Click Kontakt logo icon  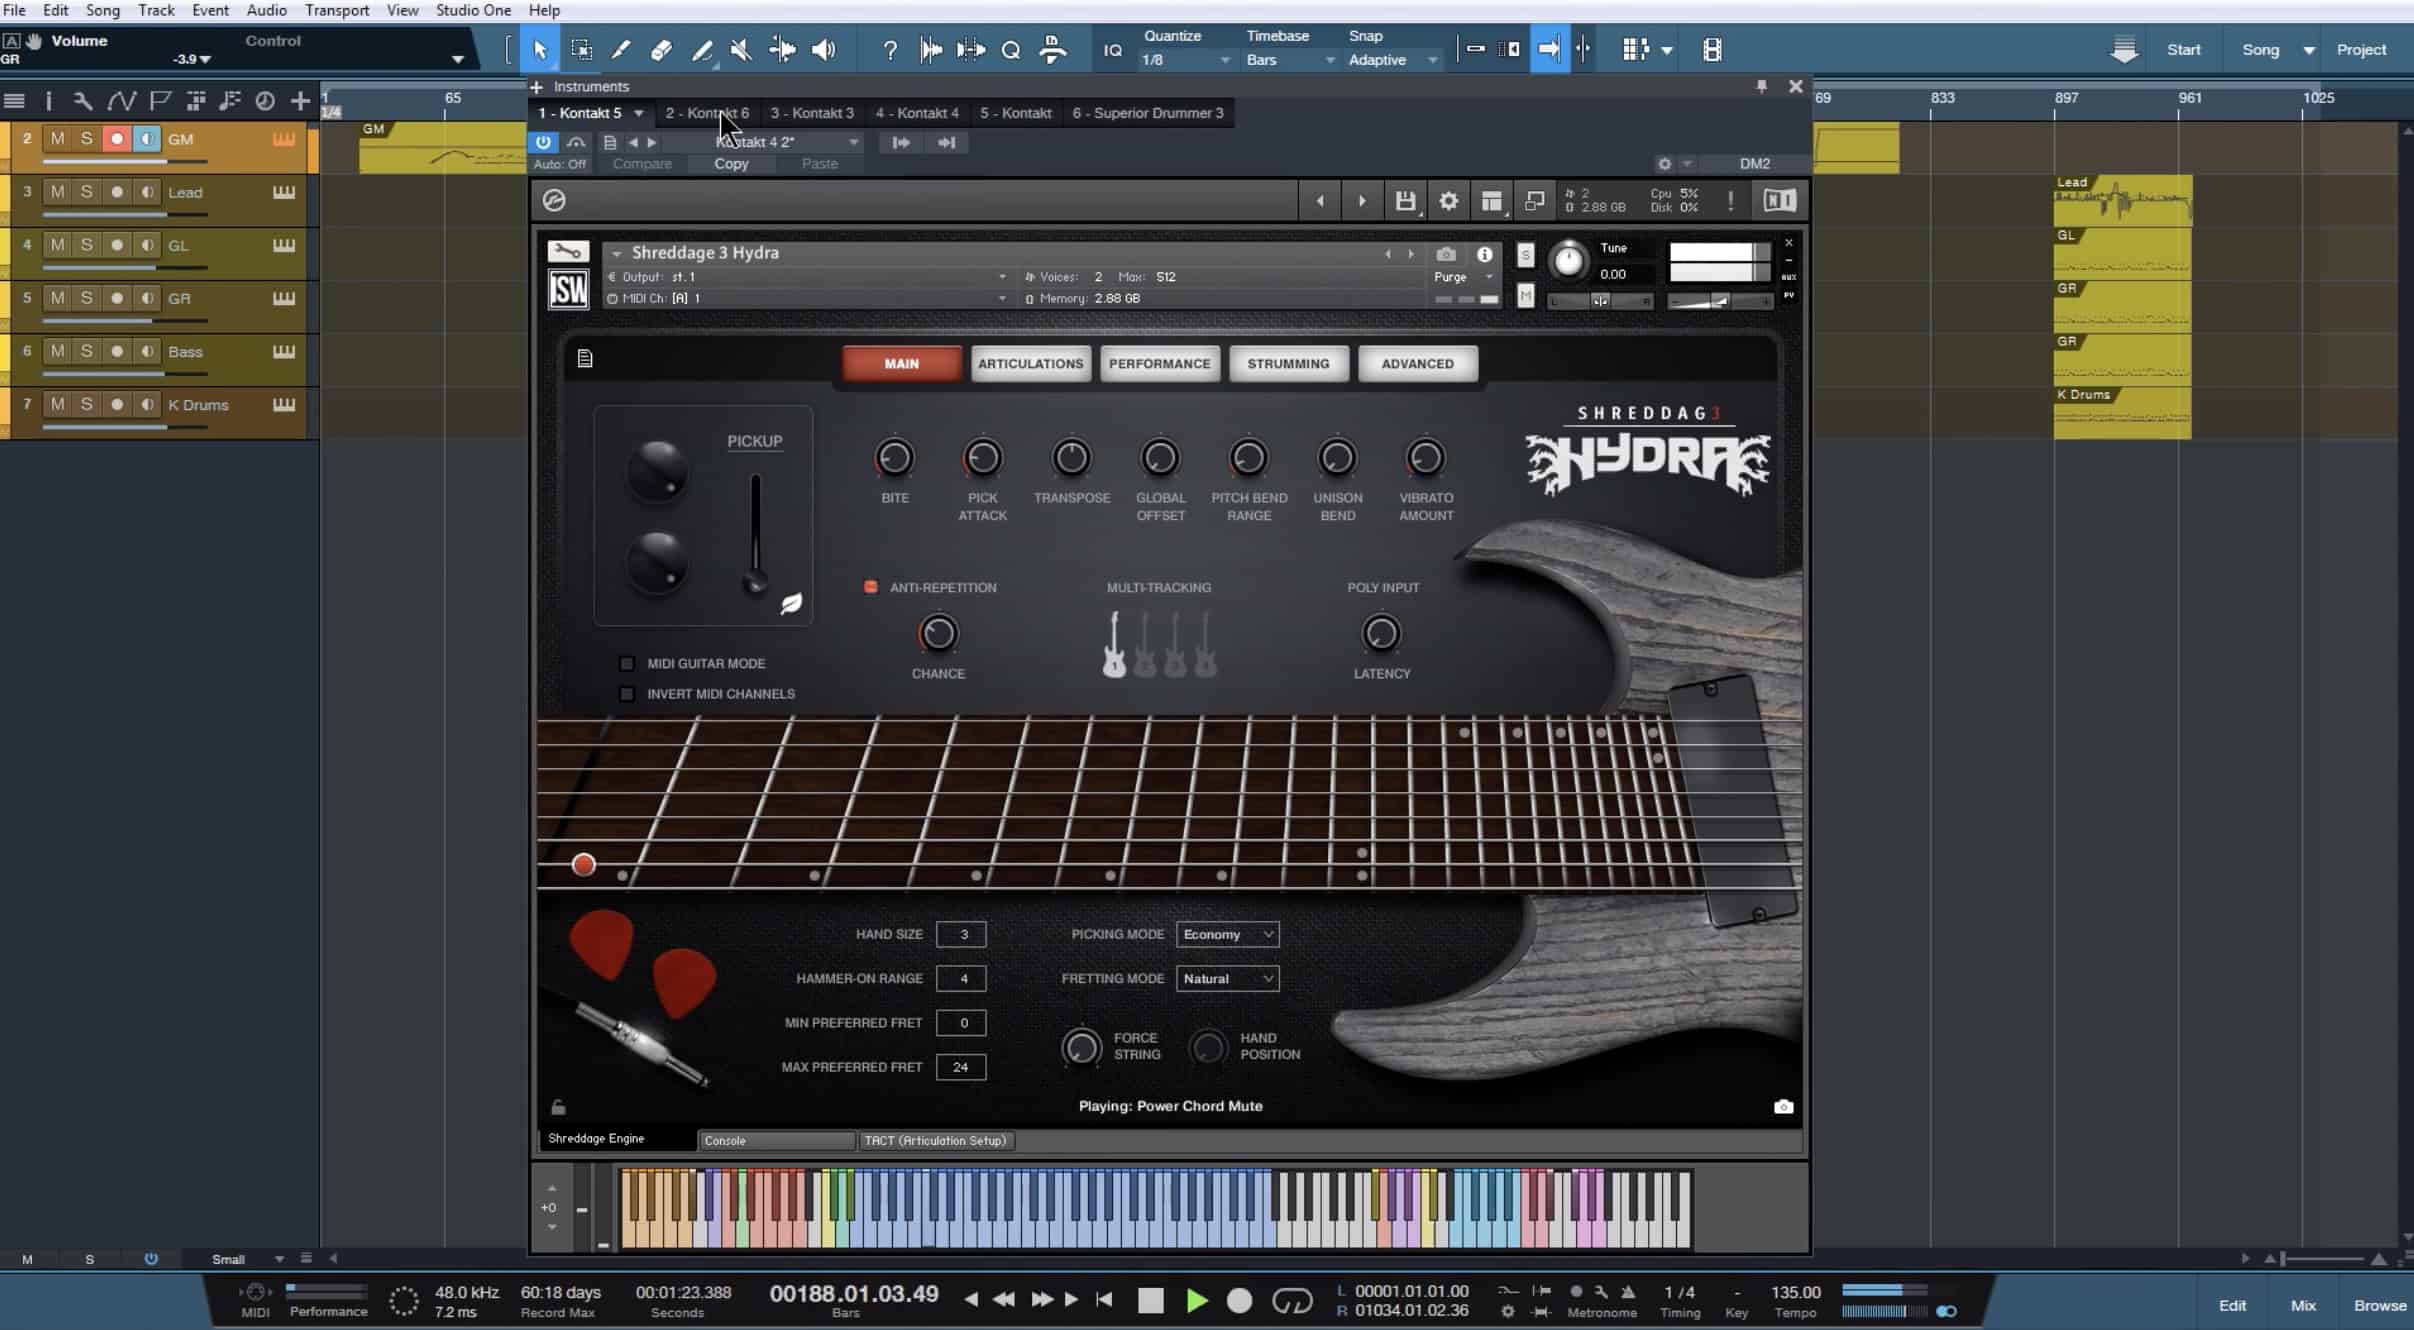554,200
